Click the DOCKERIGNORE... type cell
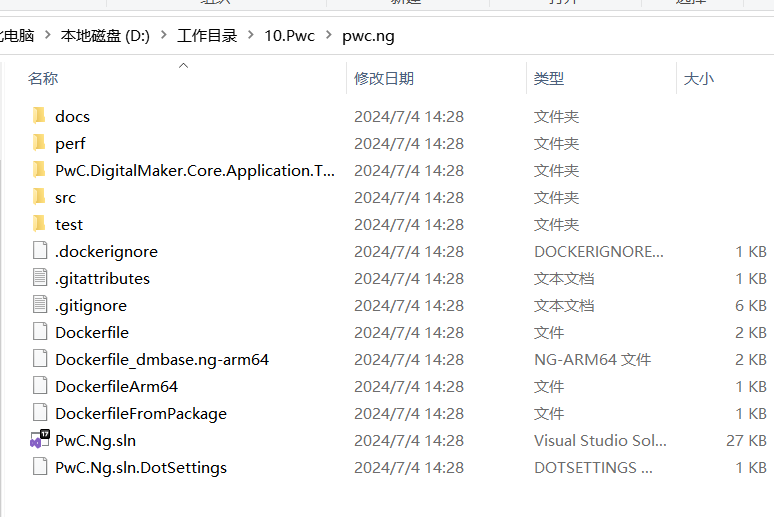Viewport: 774px width, 517px height. (x=599, y=252)
